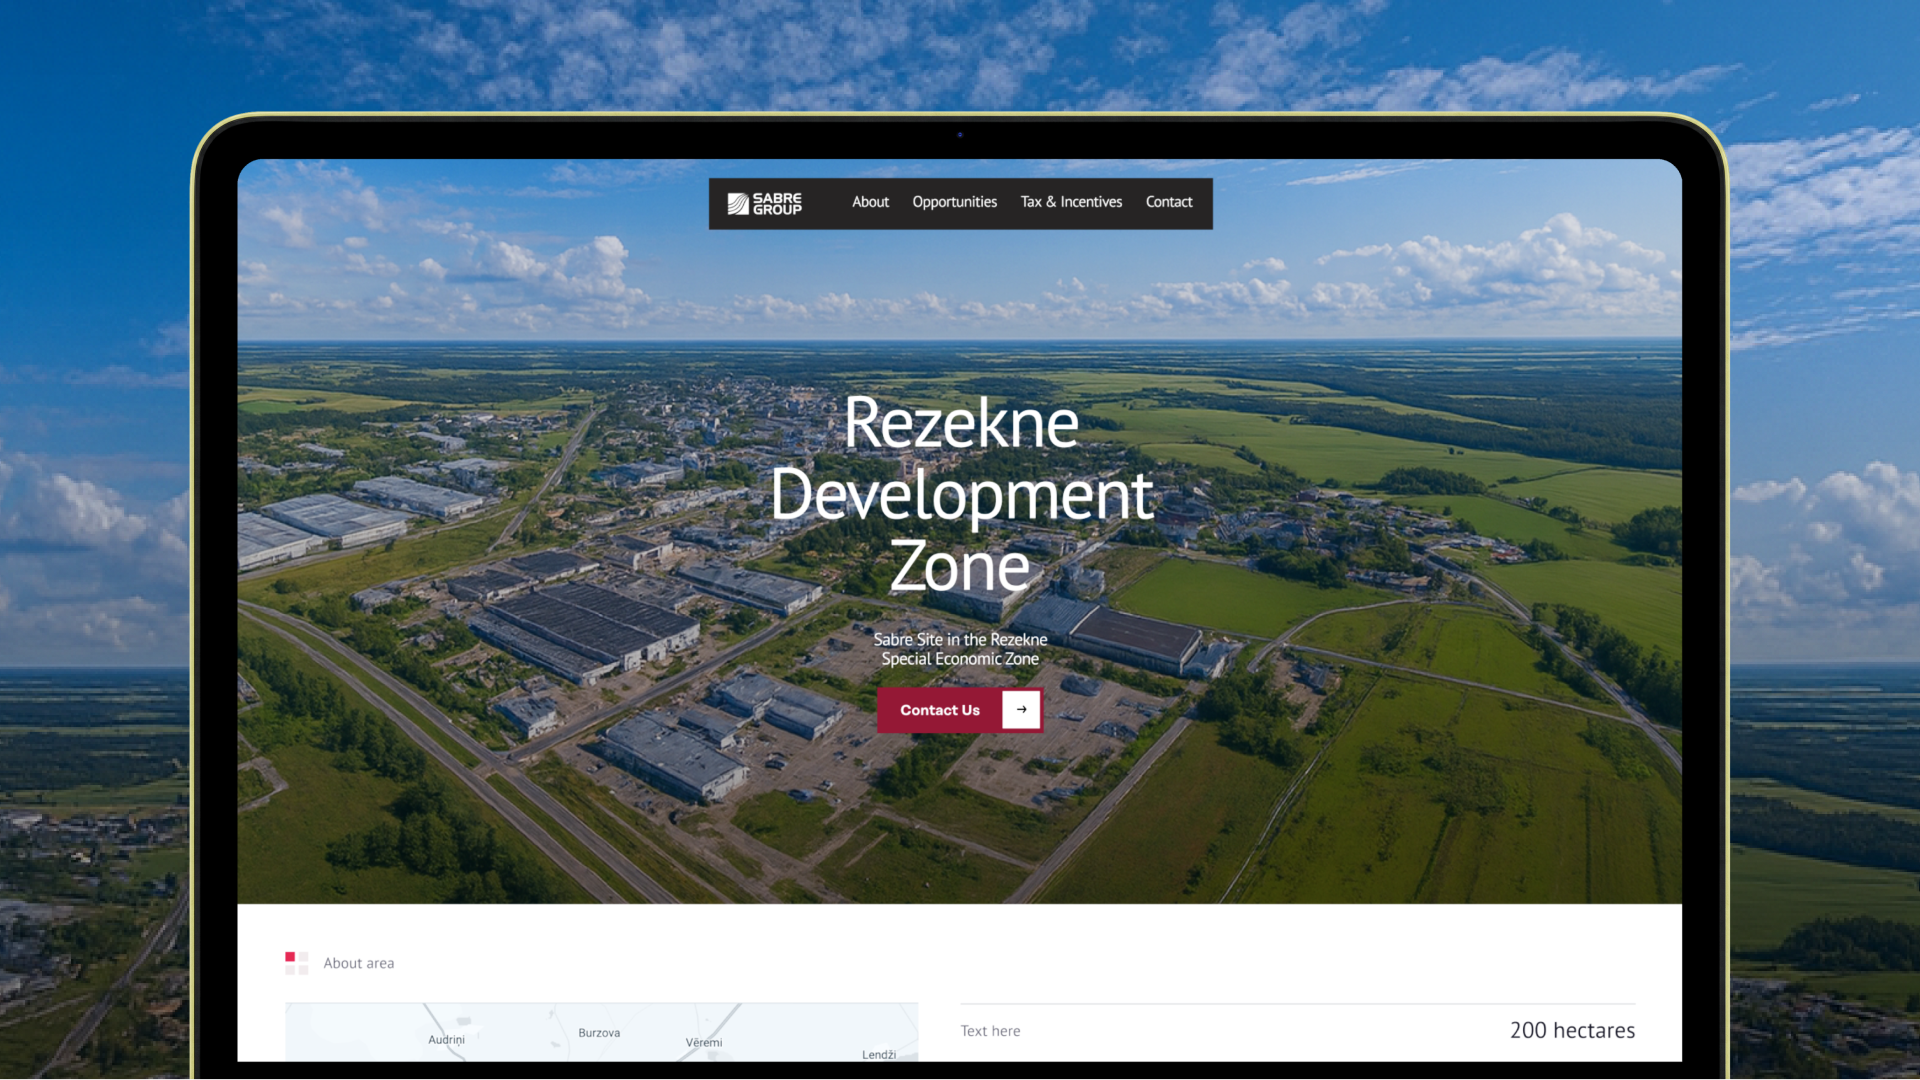Click the Vēremi map label
The height and width of the screenshot is (1080, 1920).
click(704, 1042)
